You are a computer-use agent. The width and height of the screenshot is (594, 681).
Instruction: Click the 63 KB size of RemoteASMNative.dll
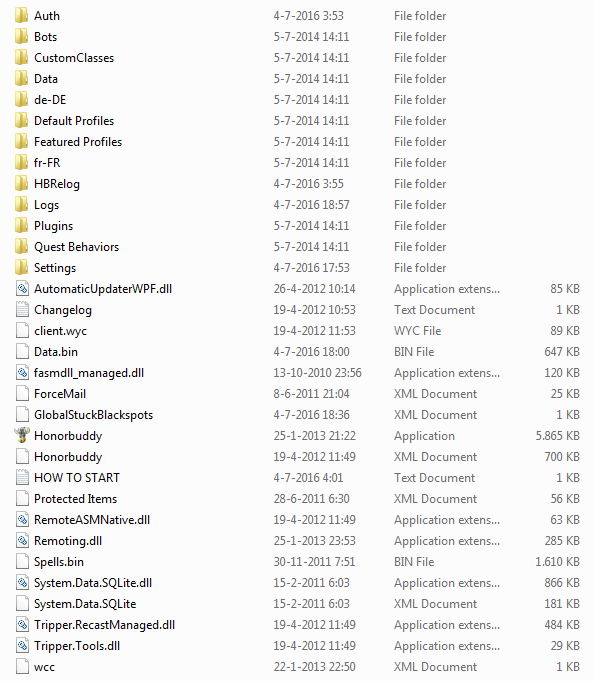pos(565,519)
